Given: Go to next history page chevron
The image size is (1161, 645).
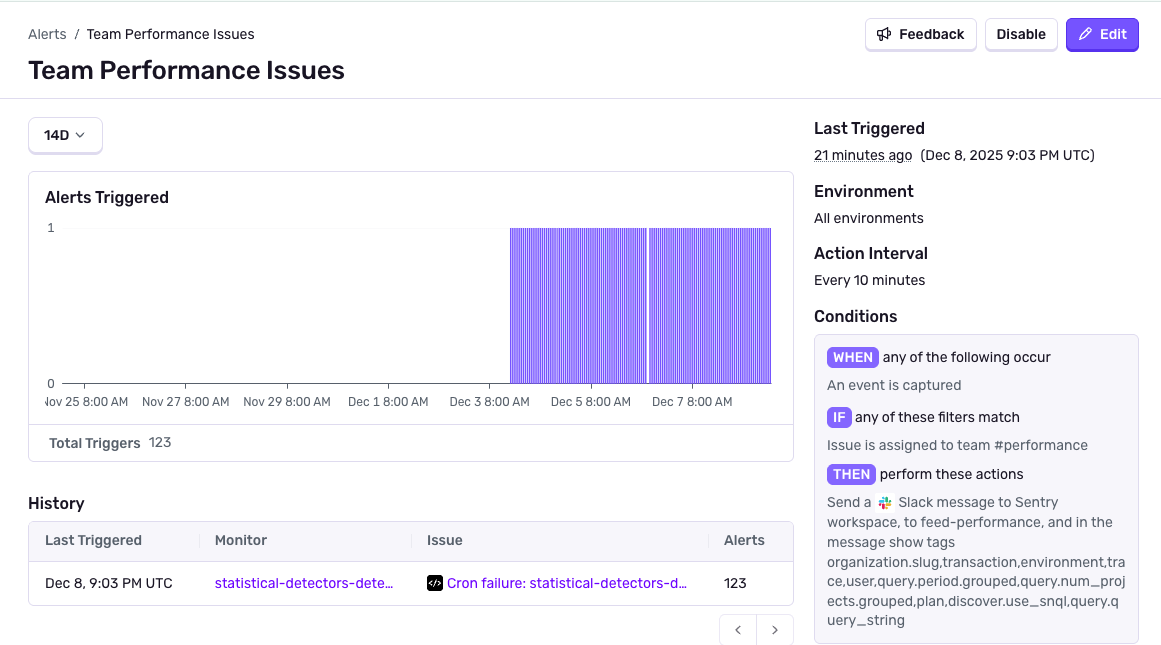Looking at the screenshot, I should (775, 630).
